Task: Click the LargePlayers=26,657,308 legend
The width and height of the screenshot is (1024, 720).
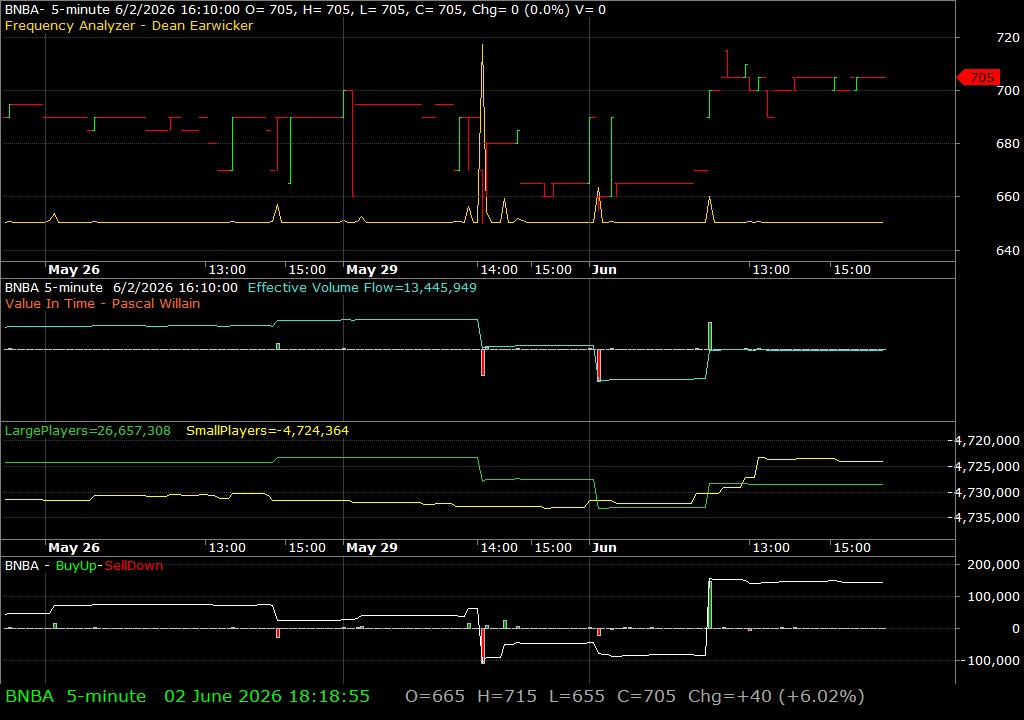Action: [88, 431]
